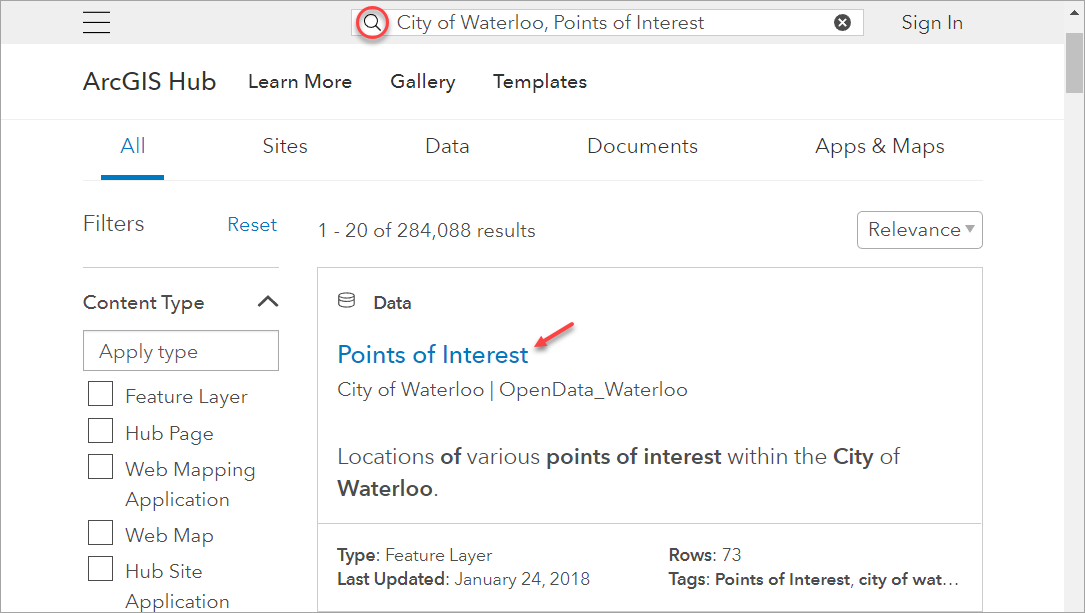The width and height of the screenshot is (1085, 613).
Task: Click the results count text '1 - 20 of 284,088 results'
Action: pos(426,230)
